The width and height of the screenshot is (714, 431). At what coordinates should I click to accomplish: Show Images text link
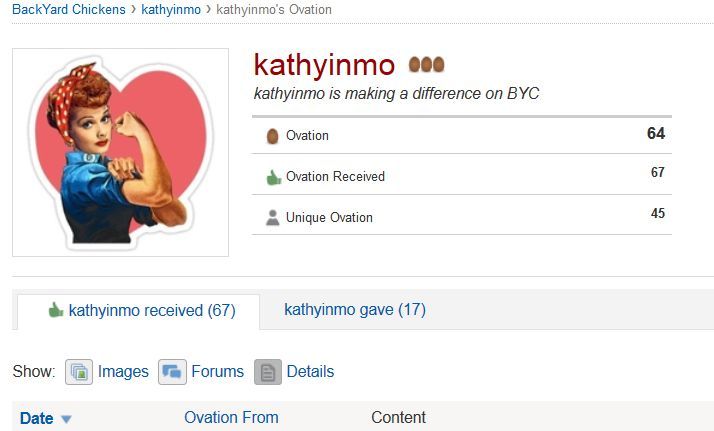click(x=123, y=372)
